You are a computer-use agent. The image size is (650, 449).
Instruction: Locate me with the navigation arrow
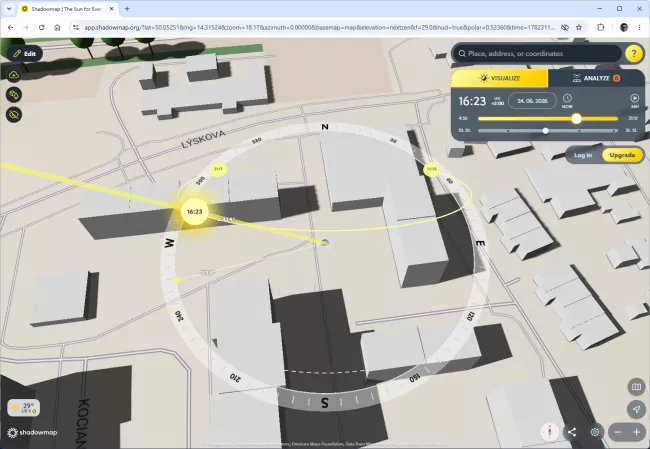636,409
